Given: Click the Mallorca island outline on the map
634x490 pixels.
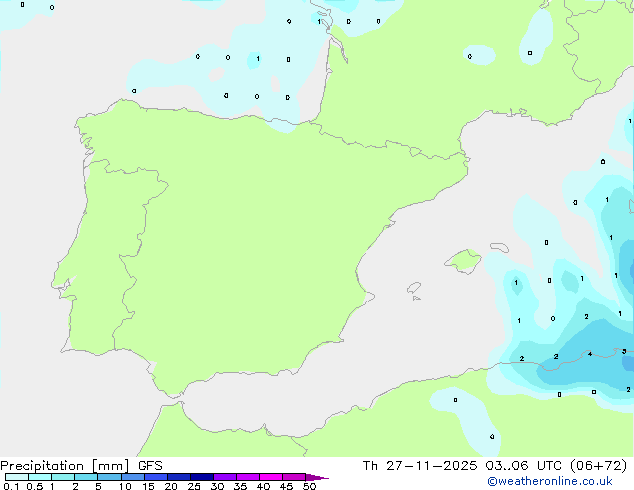Looking at the screenshot, I should click(x=463, y=261).
